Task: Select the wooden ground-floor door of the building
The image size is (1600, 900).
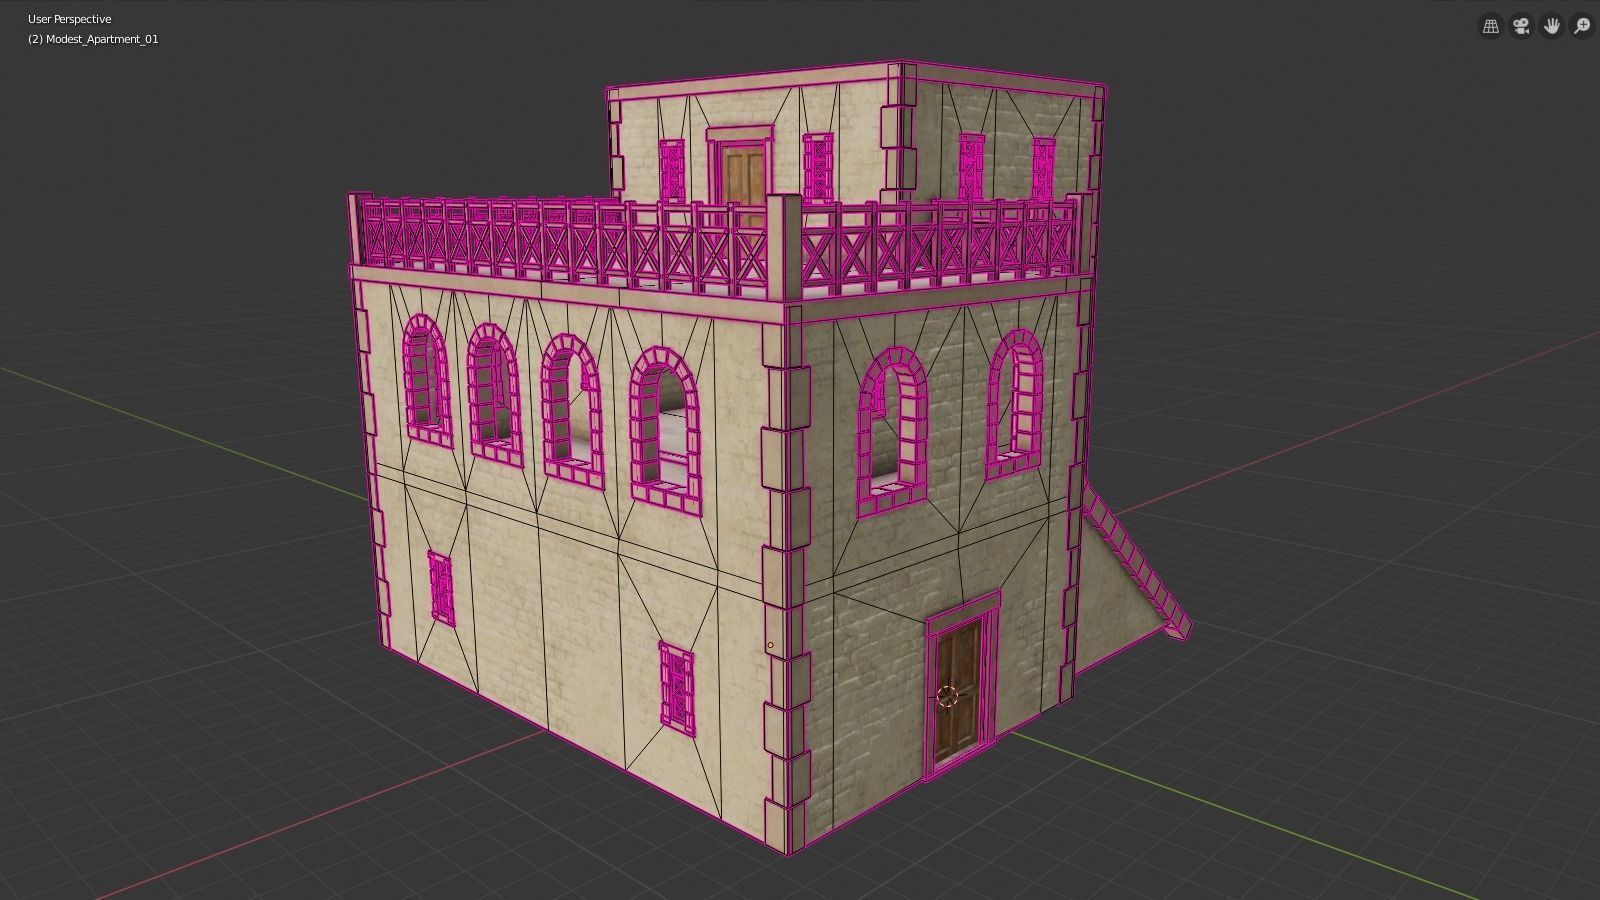Action: pos(958,692)
